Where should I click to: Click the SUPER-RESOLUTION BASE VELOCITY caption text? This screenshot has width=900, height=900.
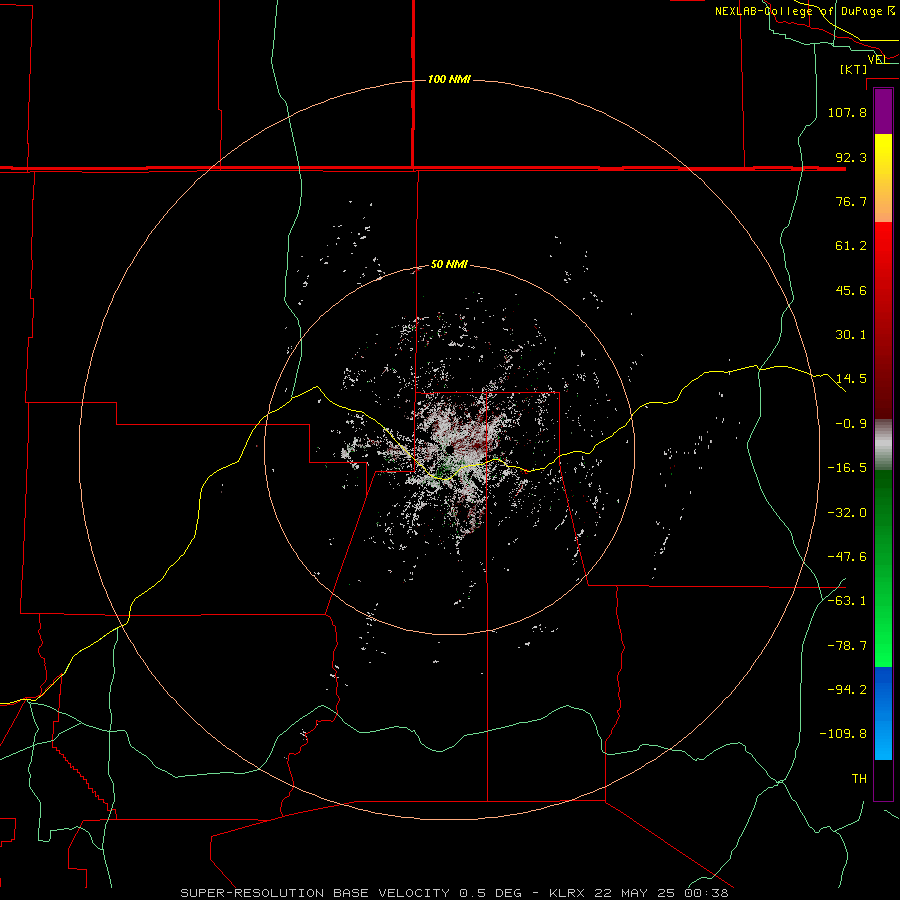(316, 893)
